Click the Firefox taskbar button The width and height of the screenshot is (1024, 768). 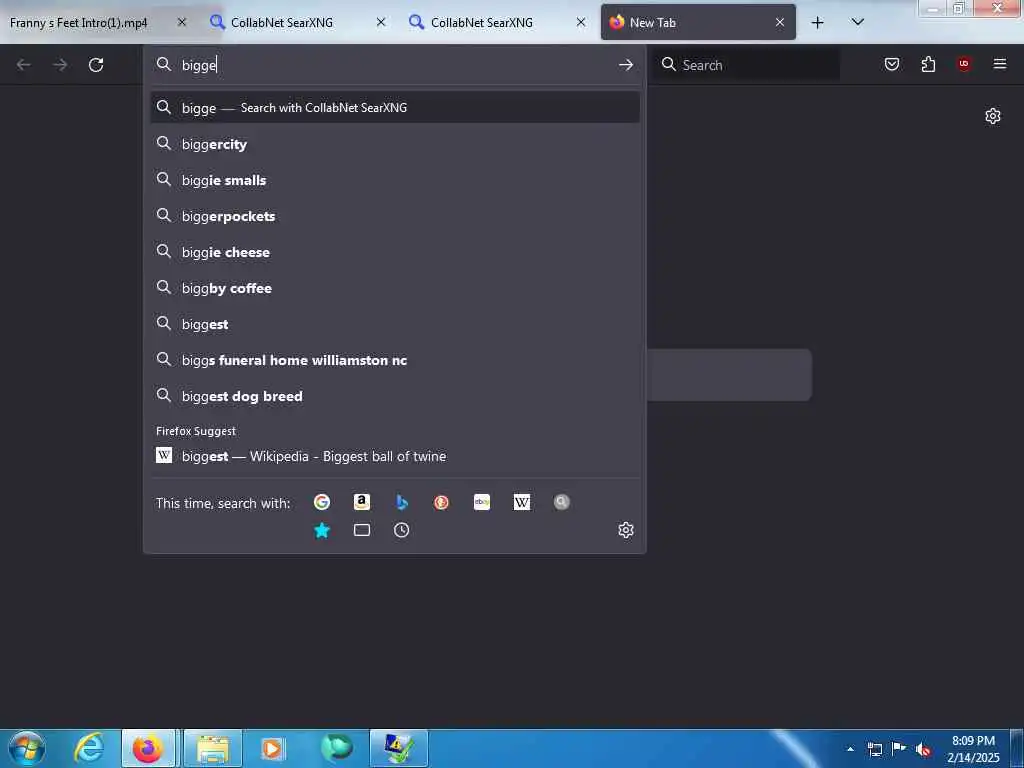coord(148,748)
